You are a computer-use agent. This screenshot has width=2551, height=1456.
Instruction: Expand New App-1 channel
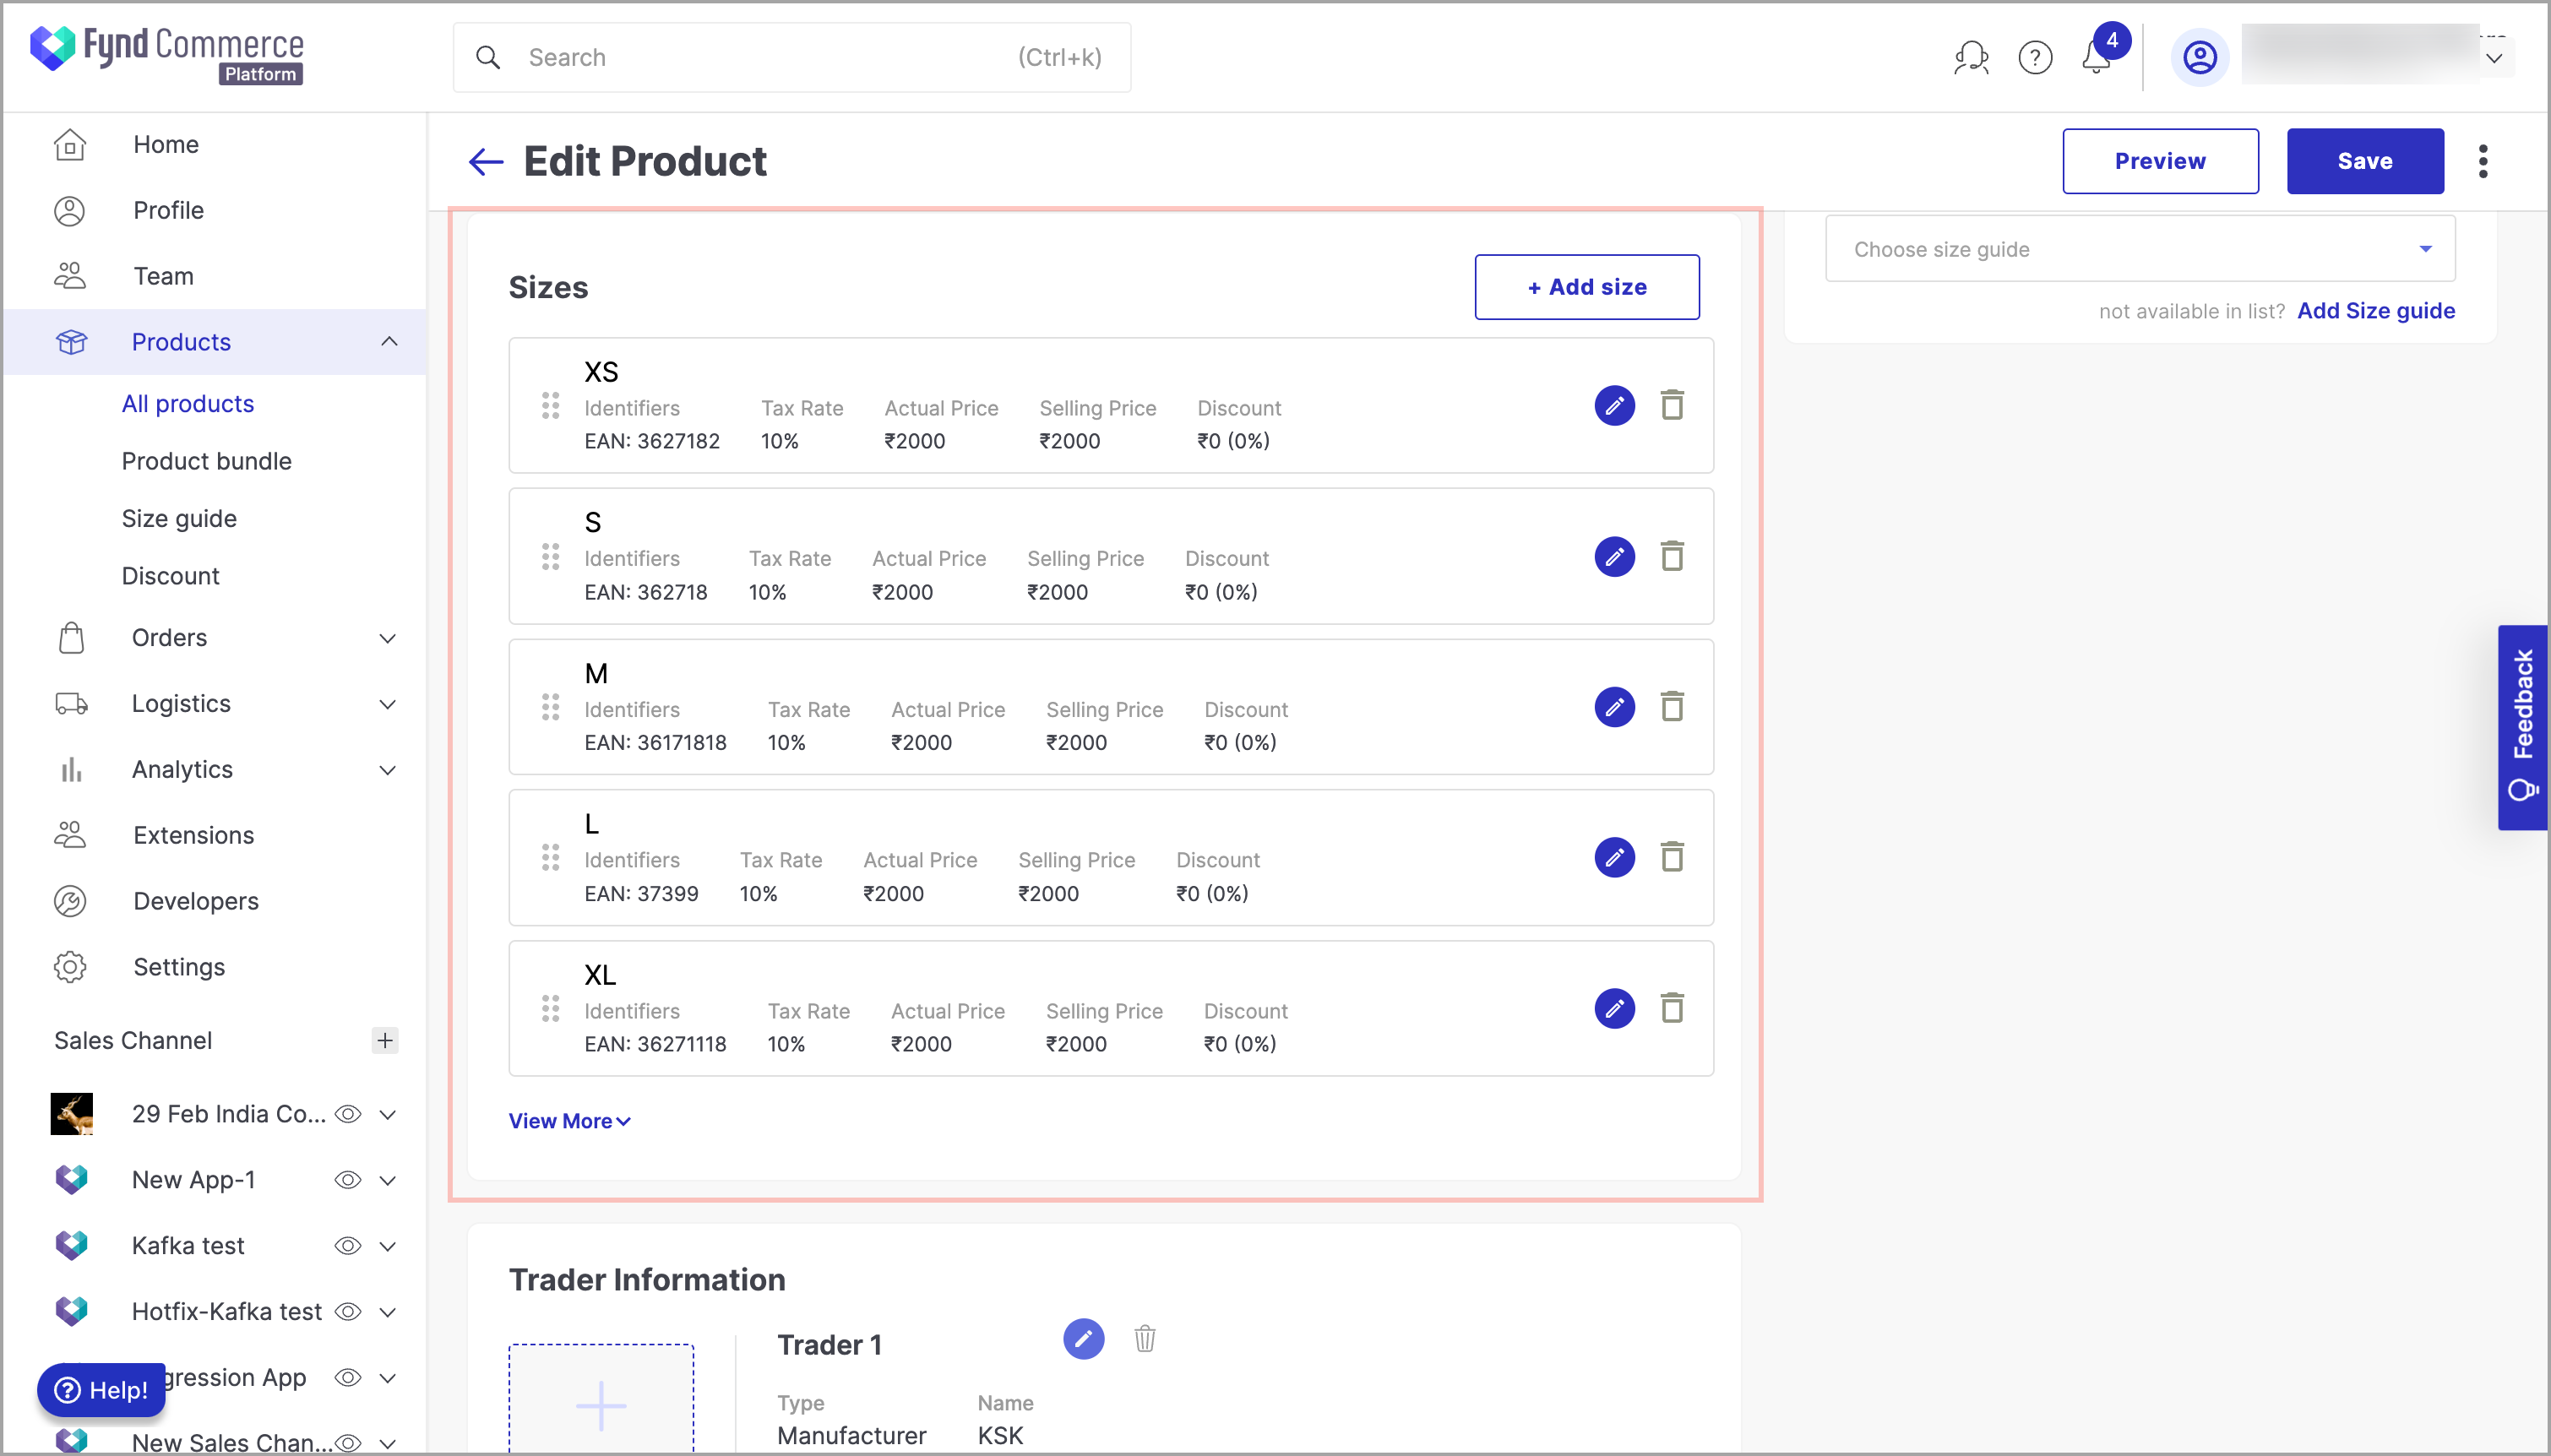coord(388,1180)
